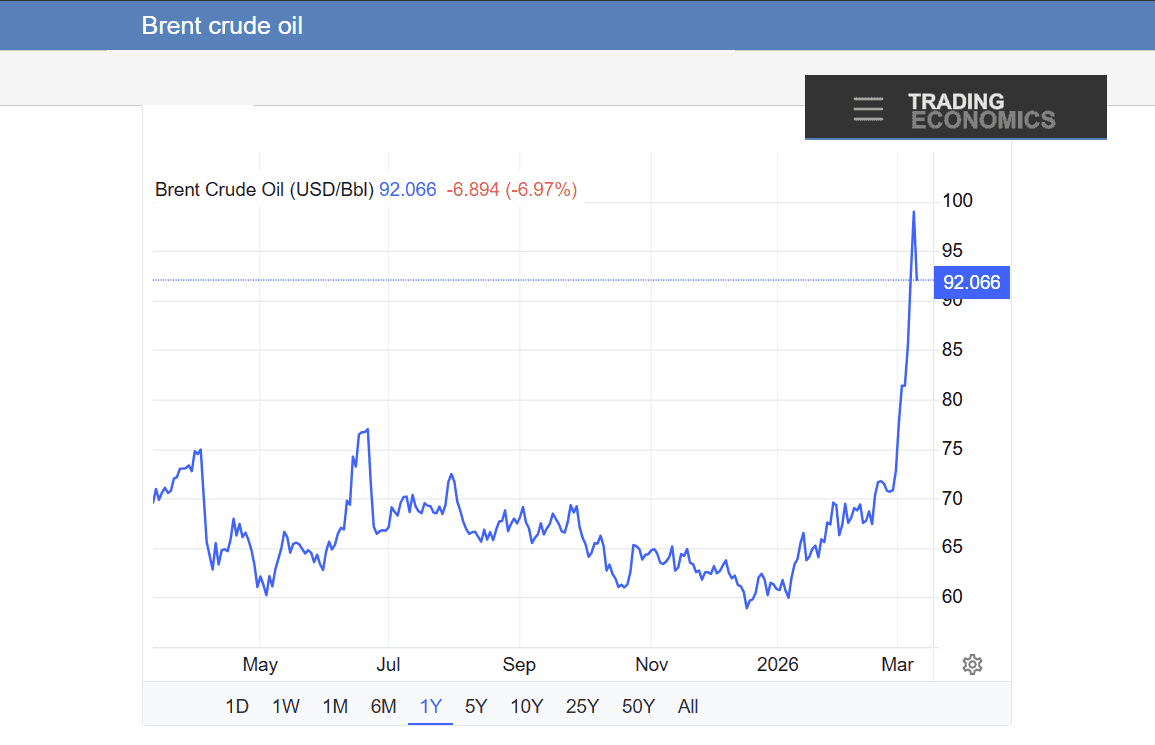Click the Brent crude oil page header
Viewport: 1155px width, 745px height.
pos(222,26)
